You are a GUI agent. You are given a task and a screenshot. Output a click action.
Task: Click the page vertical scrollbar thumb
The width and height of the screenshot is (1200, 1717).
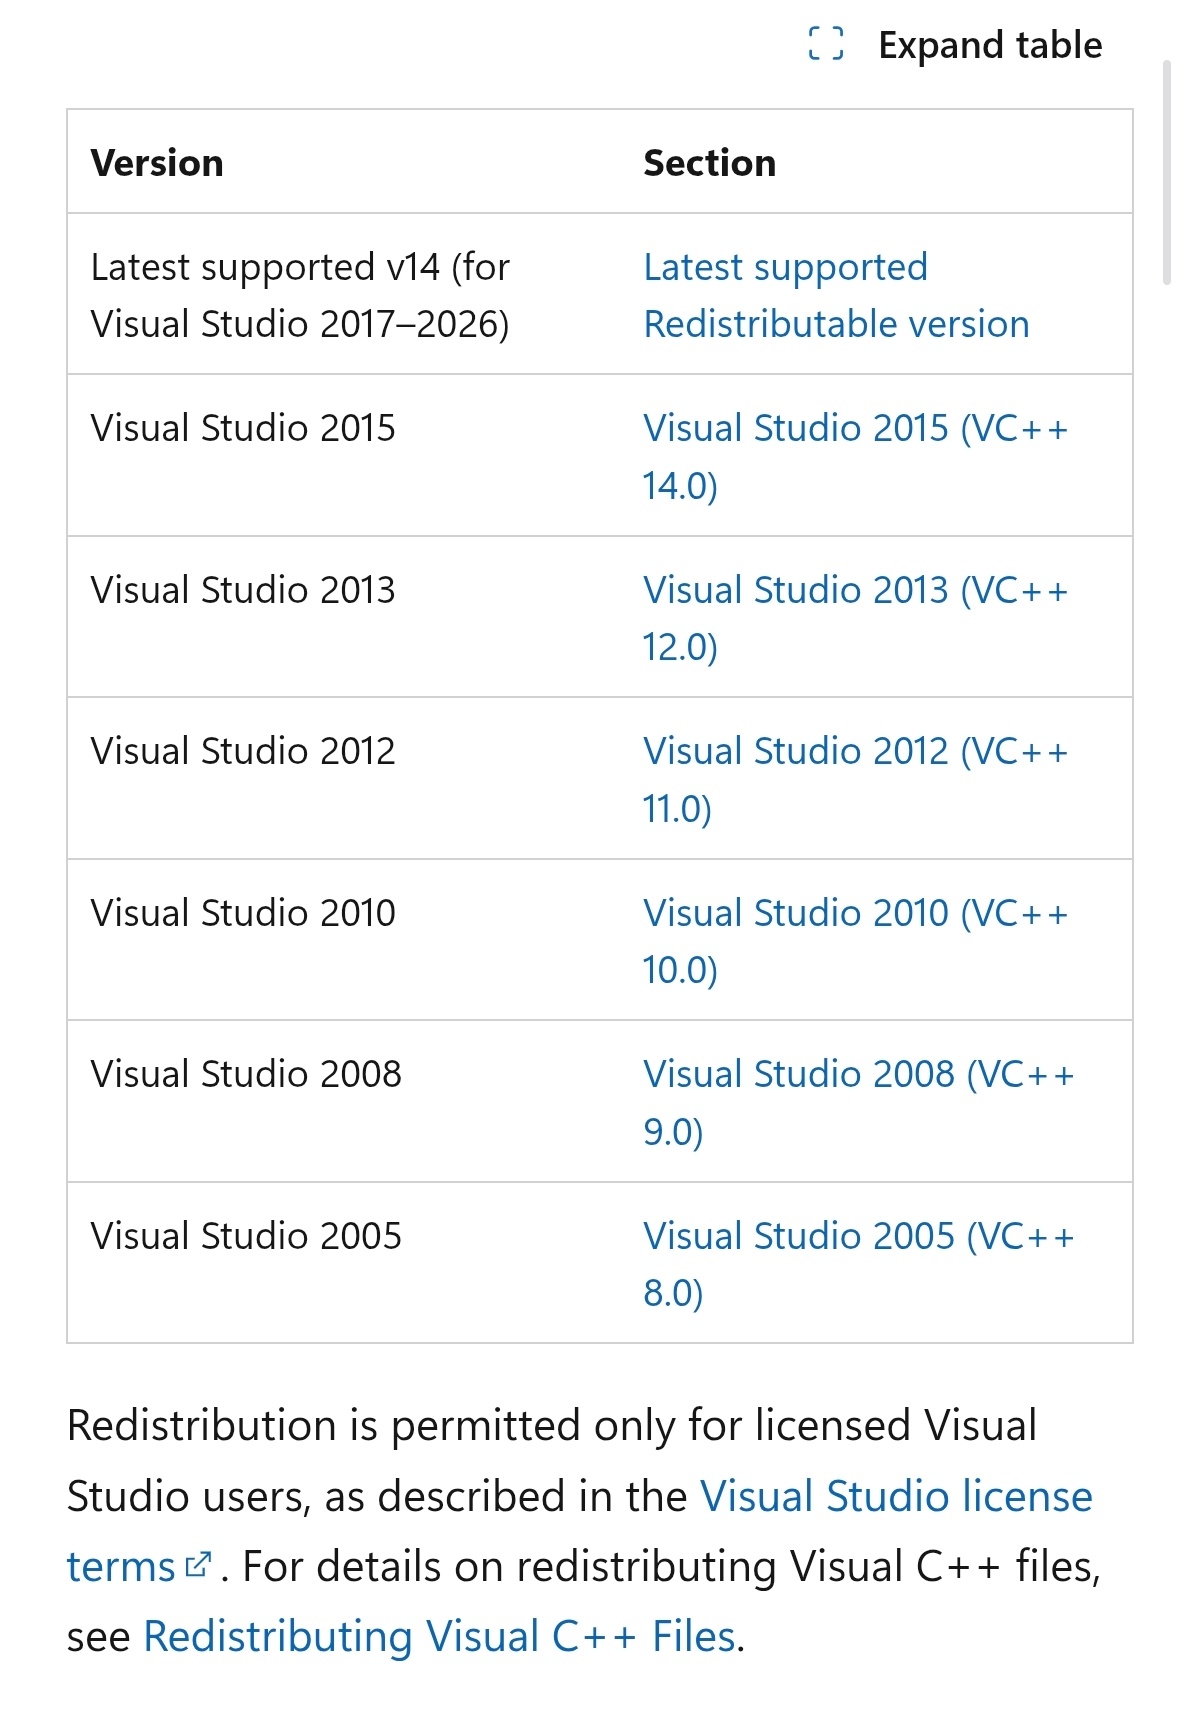coord(1166,172)
